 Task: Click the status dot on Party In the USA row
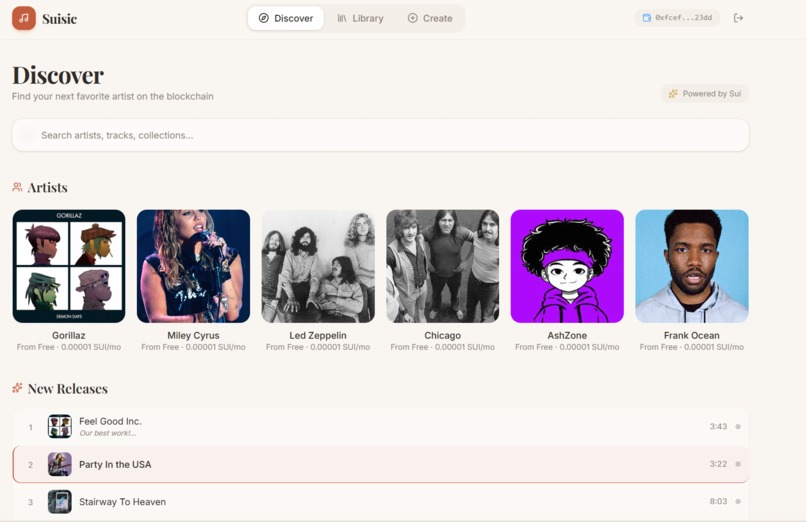(738, 464)
